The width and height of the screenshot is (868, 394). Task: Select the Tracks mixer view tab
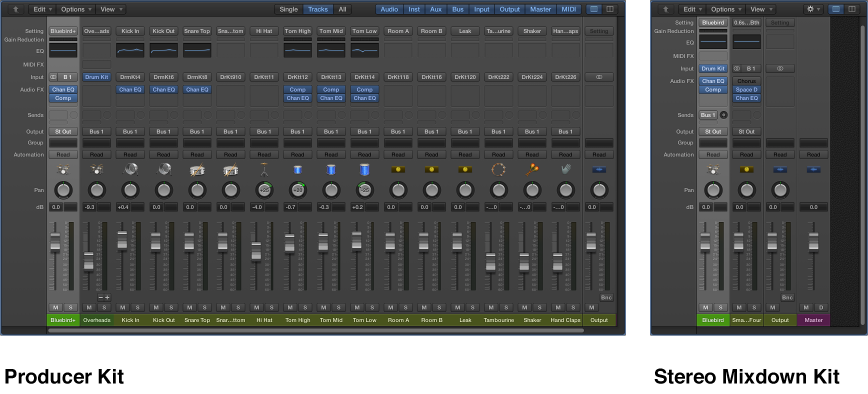click(318, 9)
